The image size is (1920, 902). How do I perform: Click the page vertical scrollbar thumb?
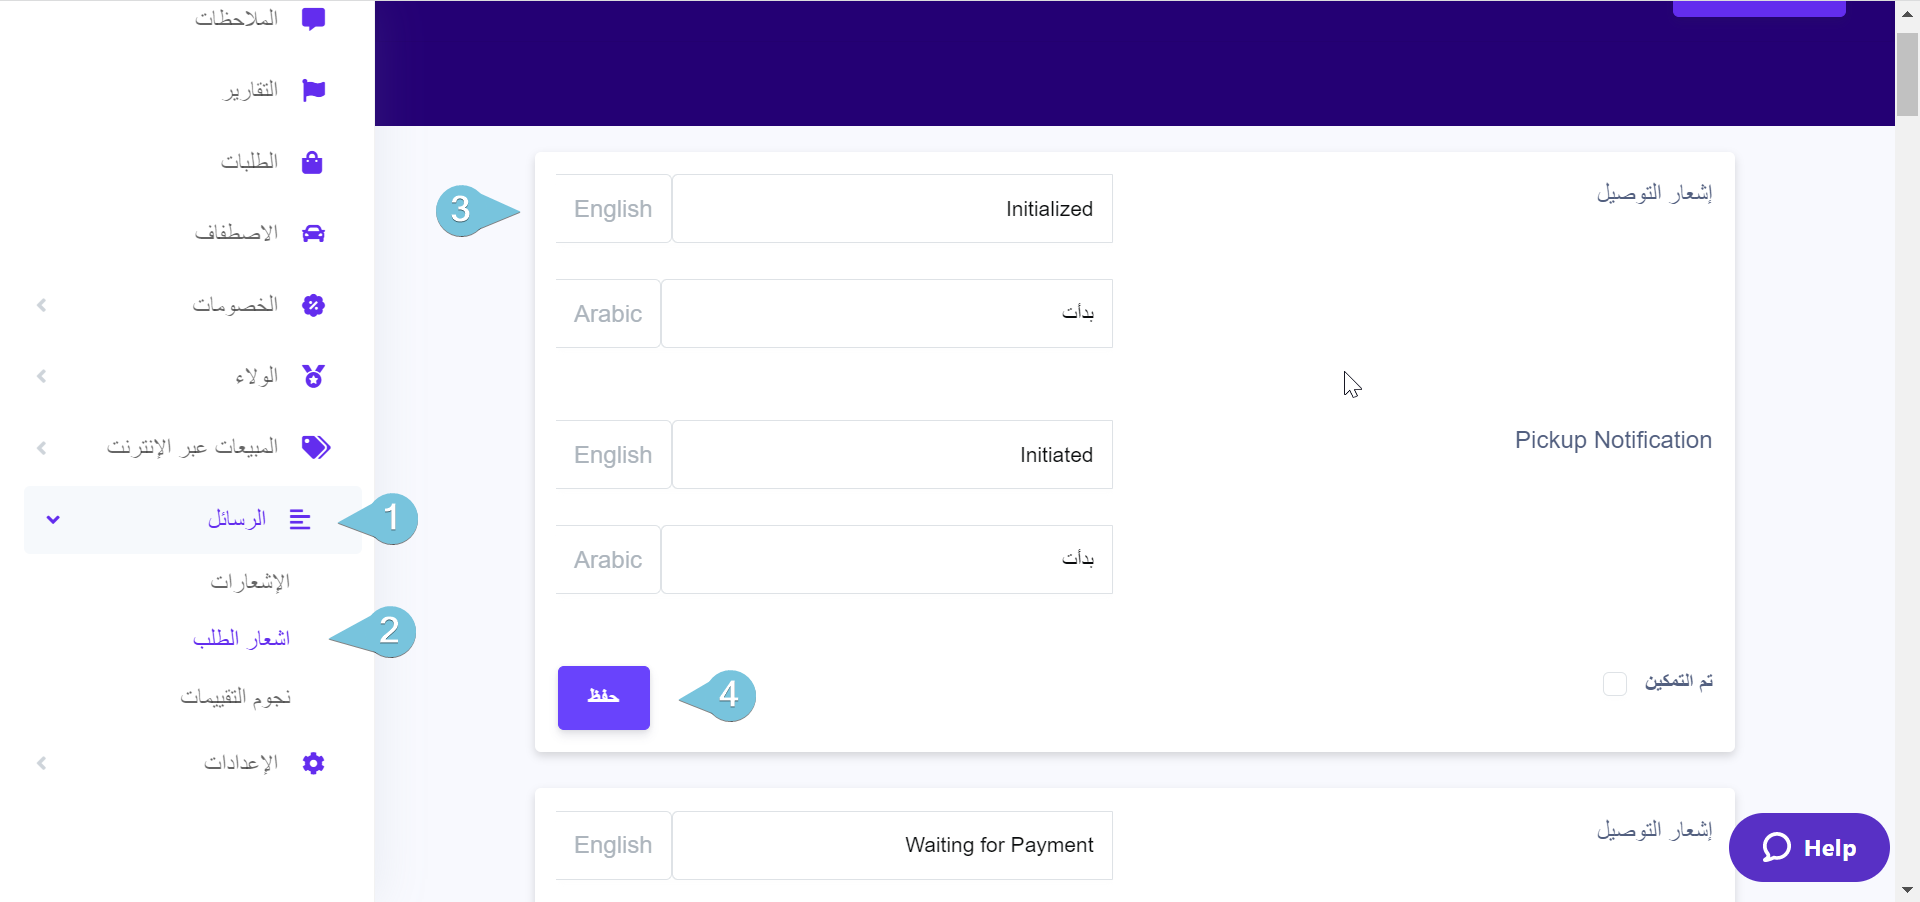tap(1907, 74)
